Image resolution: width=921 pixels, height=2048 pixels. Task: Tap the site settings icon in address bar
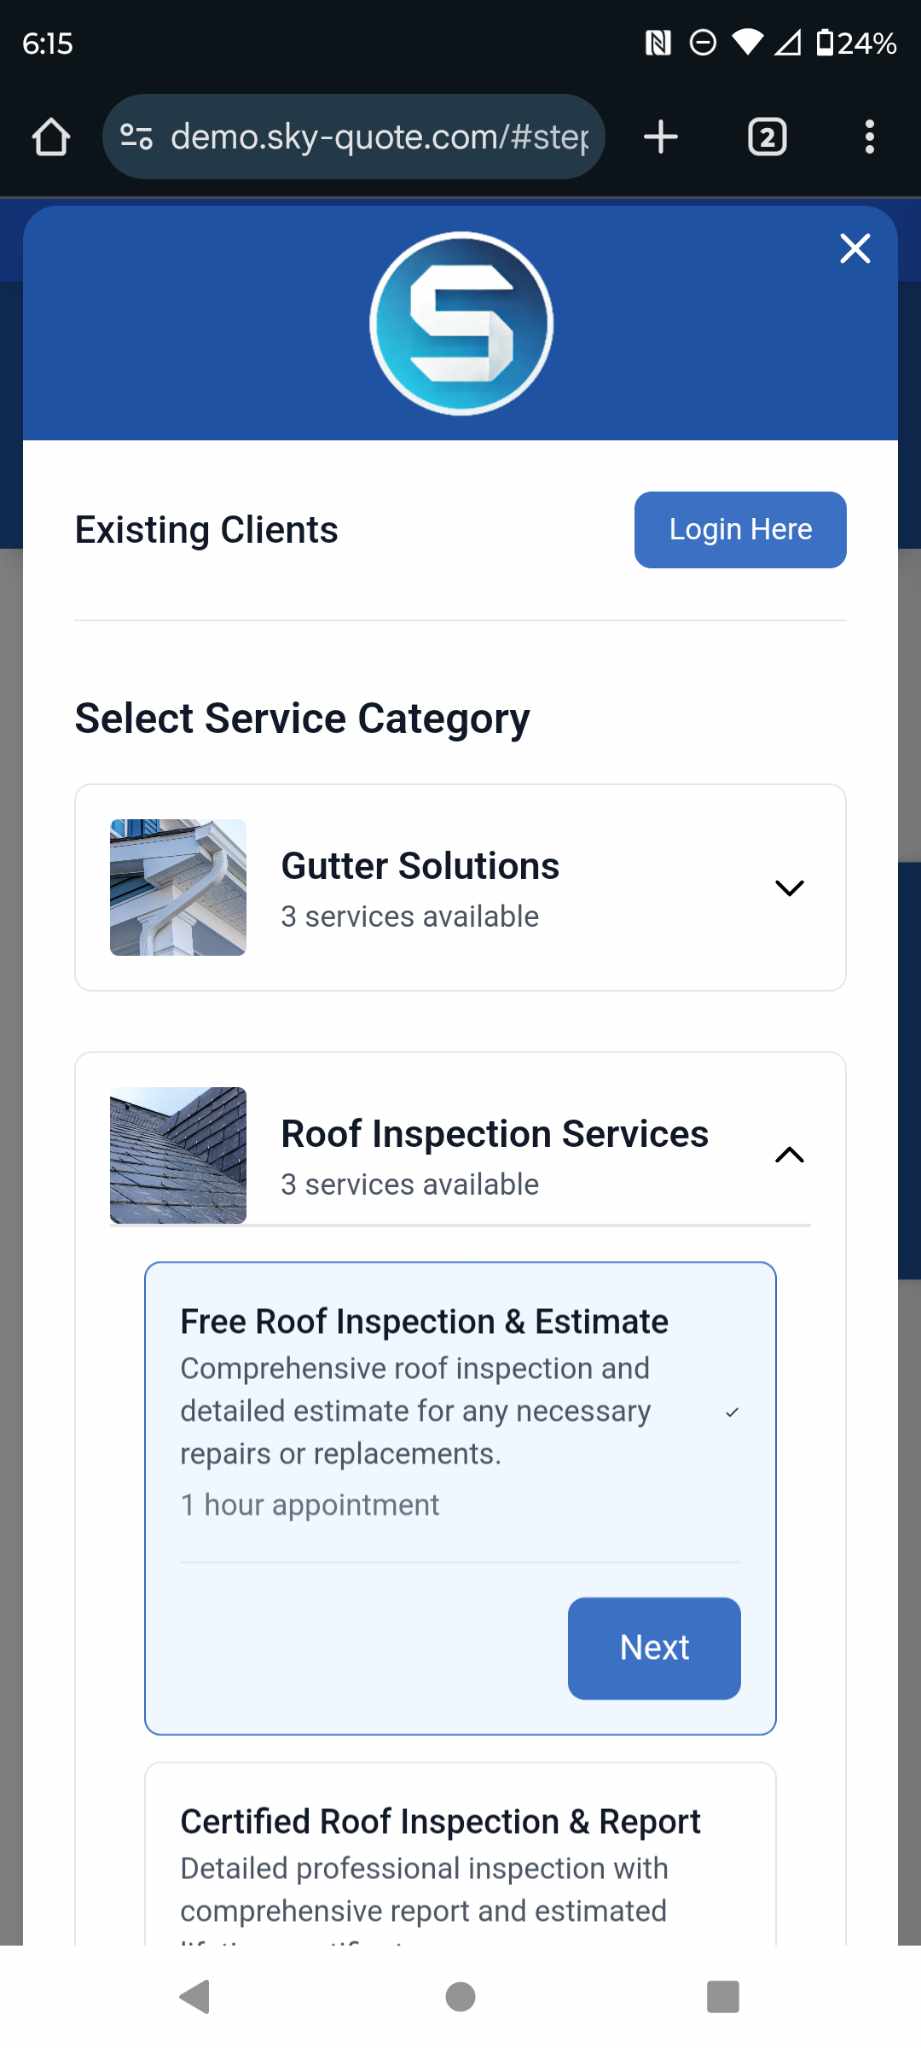point(136,137)
